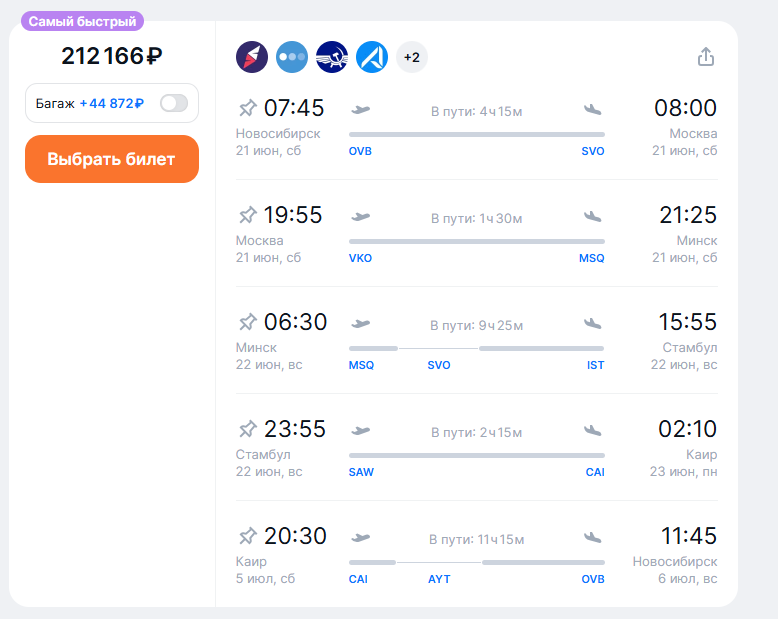This screenshot has width=778, height=619.
Task: Click the Aeroflot airline logo
Action: click(x=332, y=57)
